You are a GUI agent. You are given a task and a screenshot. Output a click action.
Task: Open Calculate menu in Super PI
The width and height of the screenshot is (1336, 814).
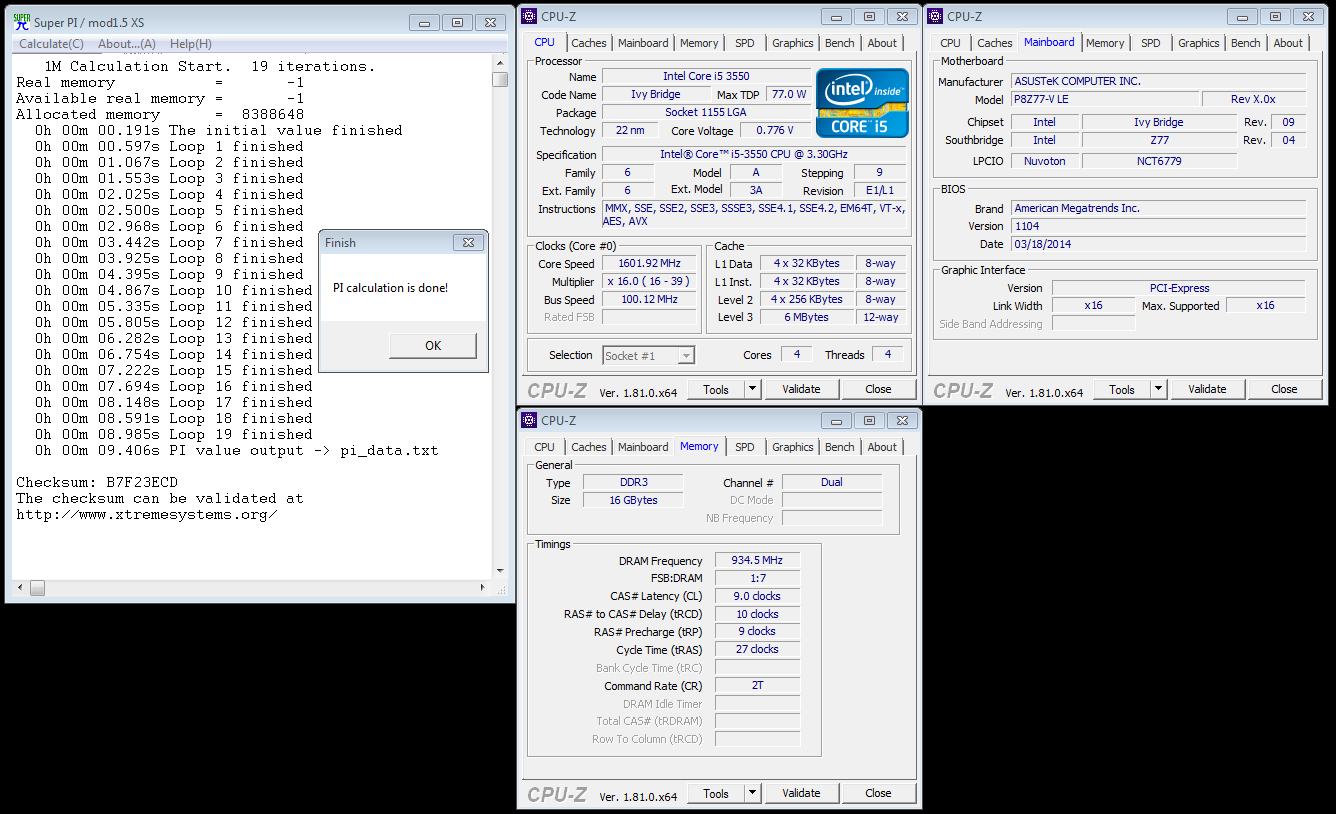click(x=51, y=44)
